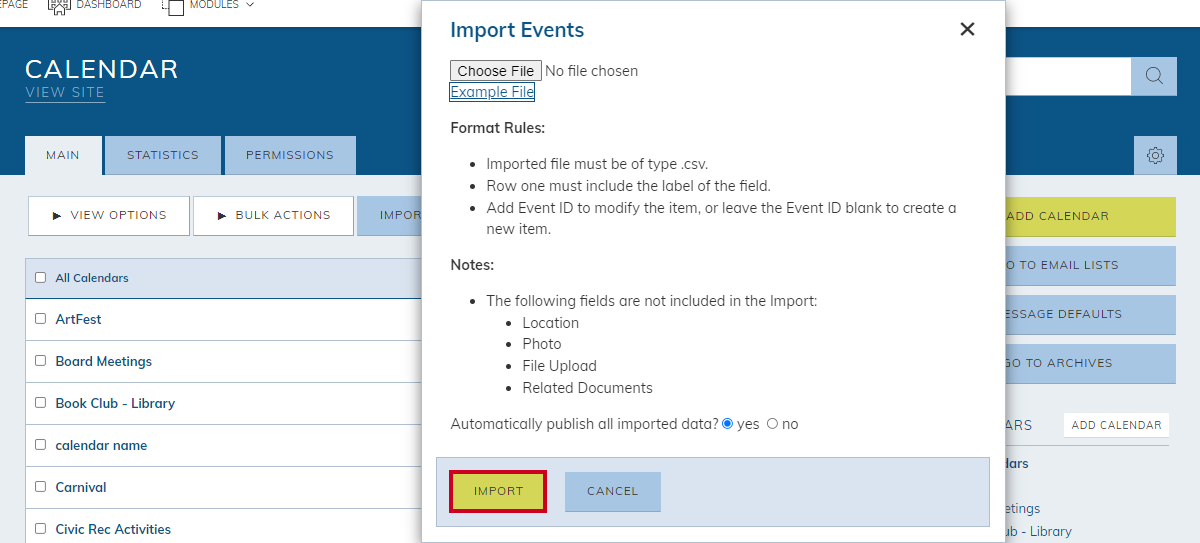Open calendar name link
The height and width of the screenshot is (543, 1200).
coord(101,445)
